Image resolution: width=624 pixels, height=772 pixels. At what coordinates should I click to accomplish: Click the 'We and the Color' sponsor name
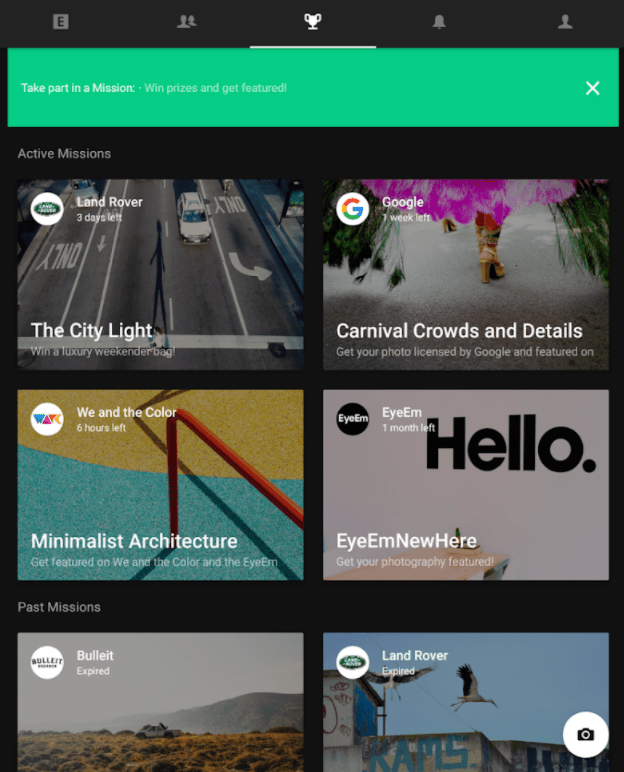pos(127,412)
